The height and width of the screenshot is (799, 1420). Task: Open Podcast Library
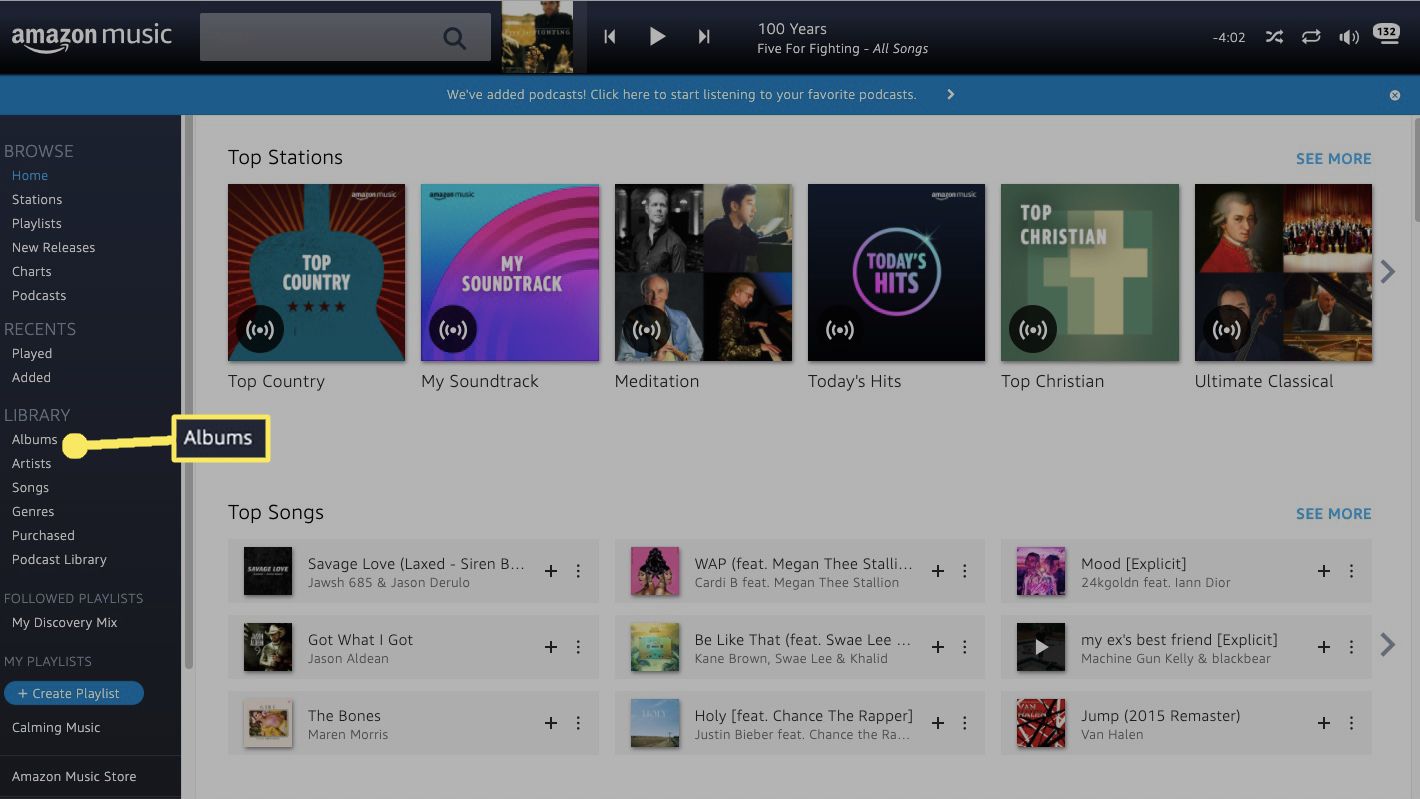click(x=59, y=559)
